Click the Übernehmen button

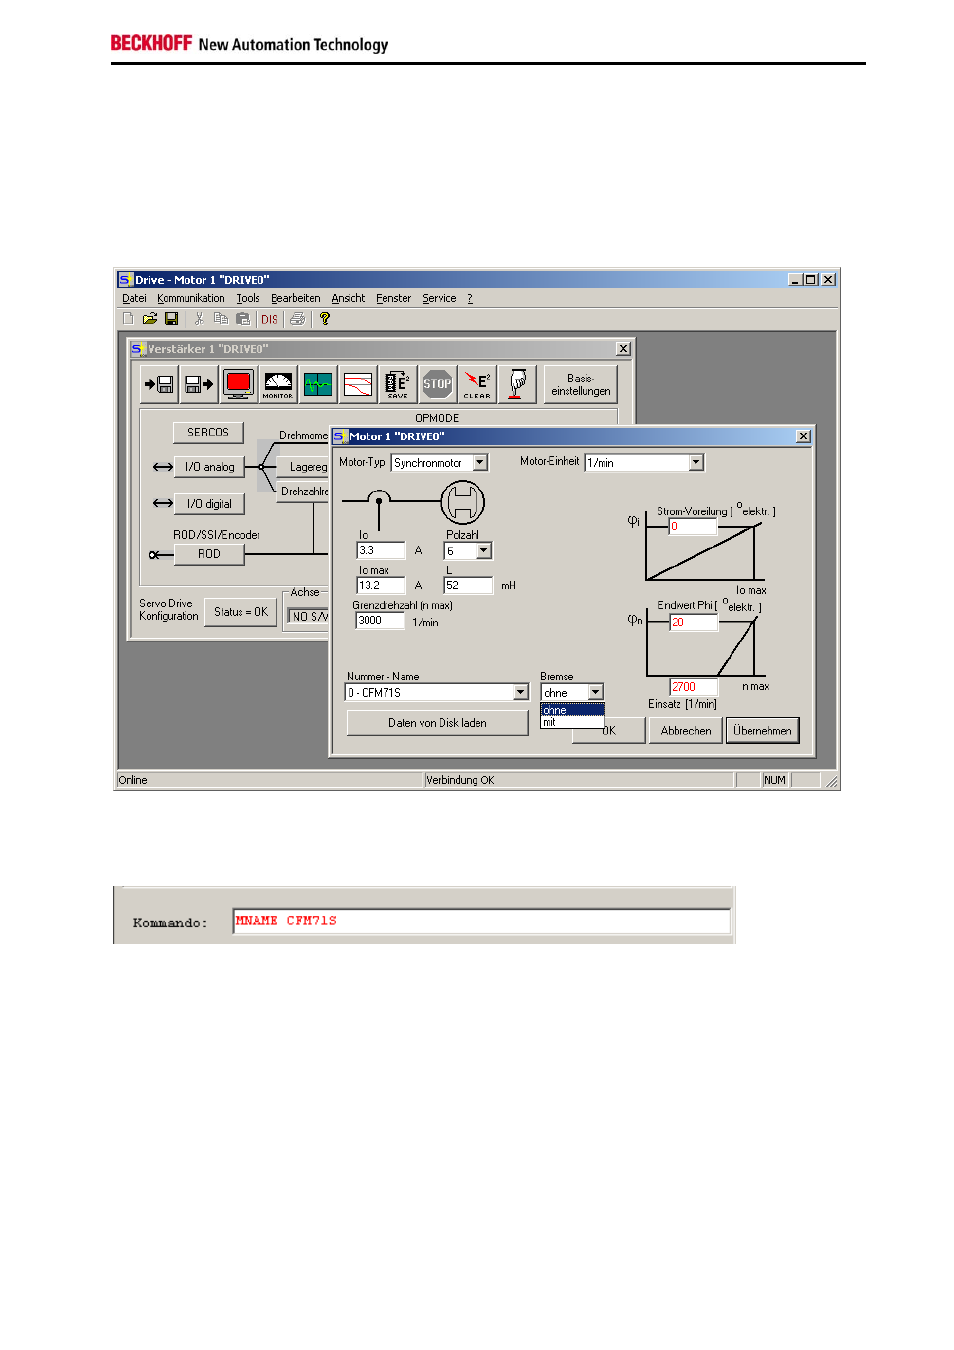[762, 731]
